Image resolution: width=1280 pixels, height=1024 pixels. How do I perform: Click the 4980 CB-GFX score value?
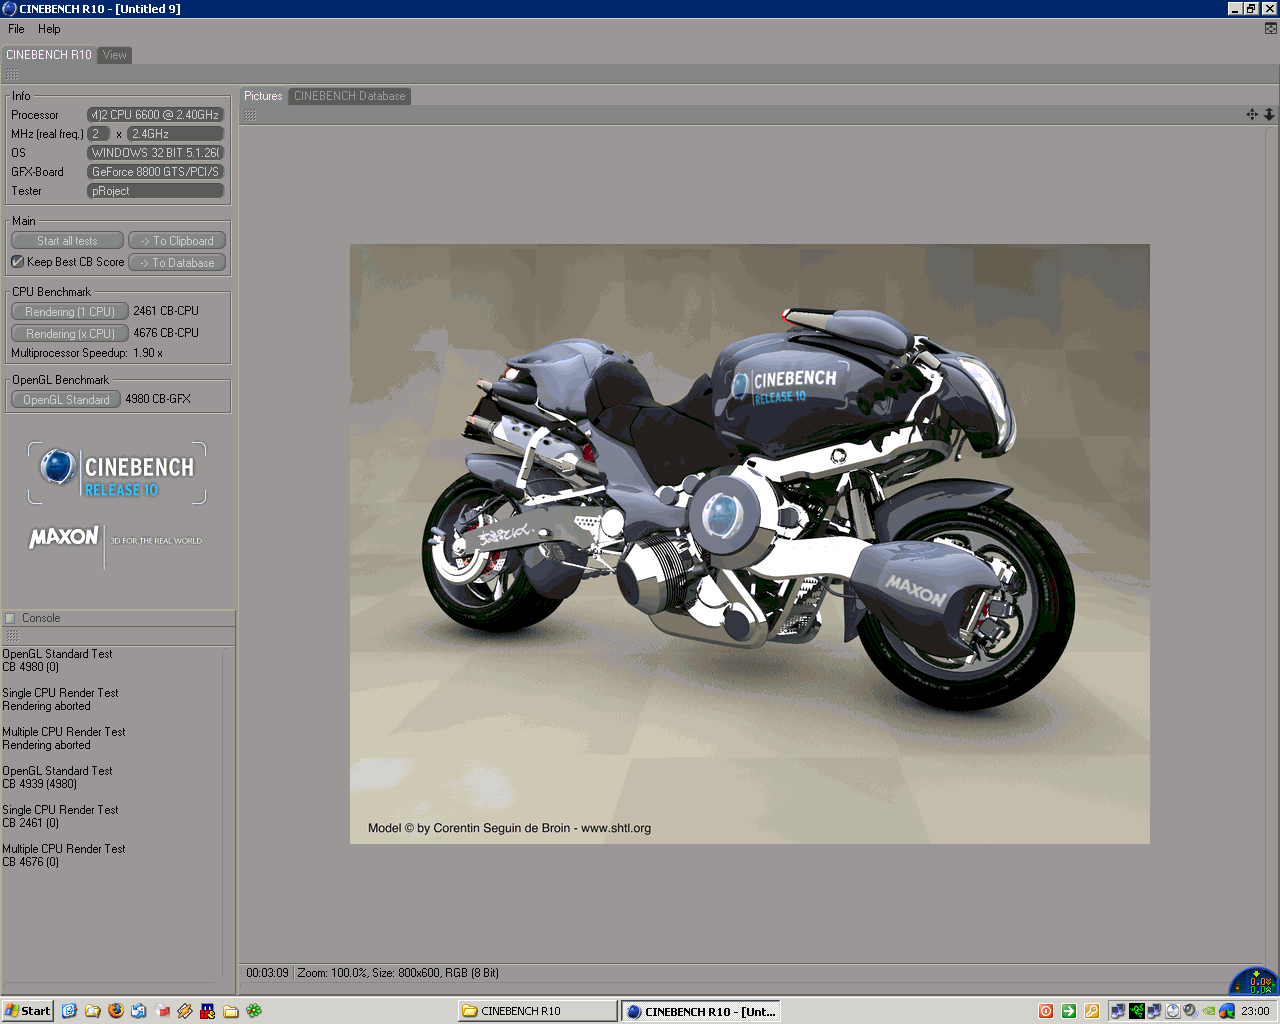coord(158,399)
